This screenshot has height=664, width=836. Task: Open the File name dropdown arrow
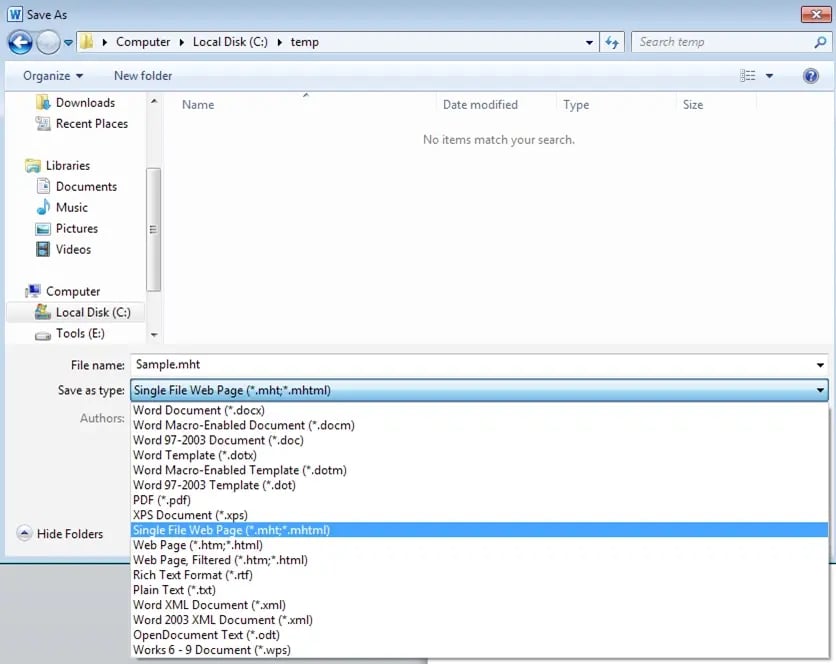point(820,366)
